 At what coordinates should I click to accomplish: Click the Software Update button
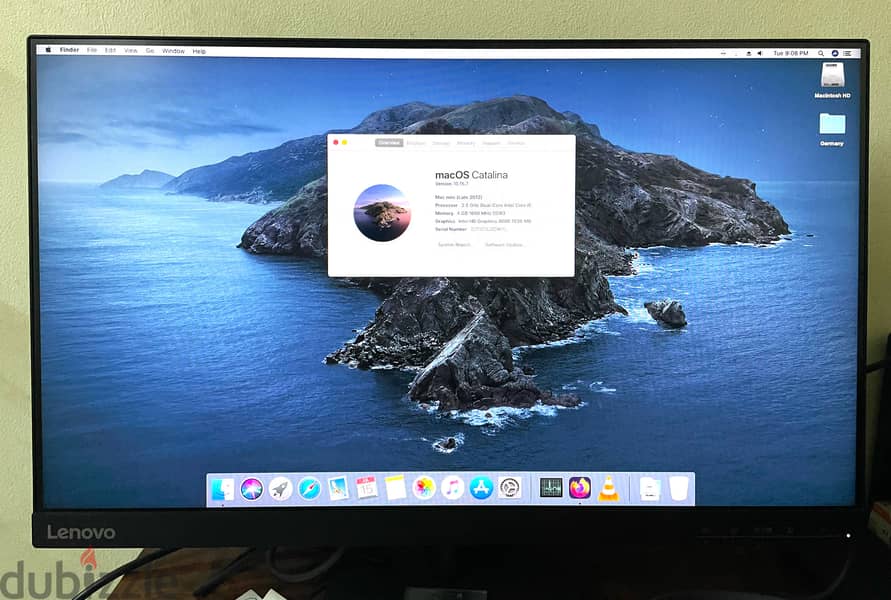click(504, 244)
